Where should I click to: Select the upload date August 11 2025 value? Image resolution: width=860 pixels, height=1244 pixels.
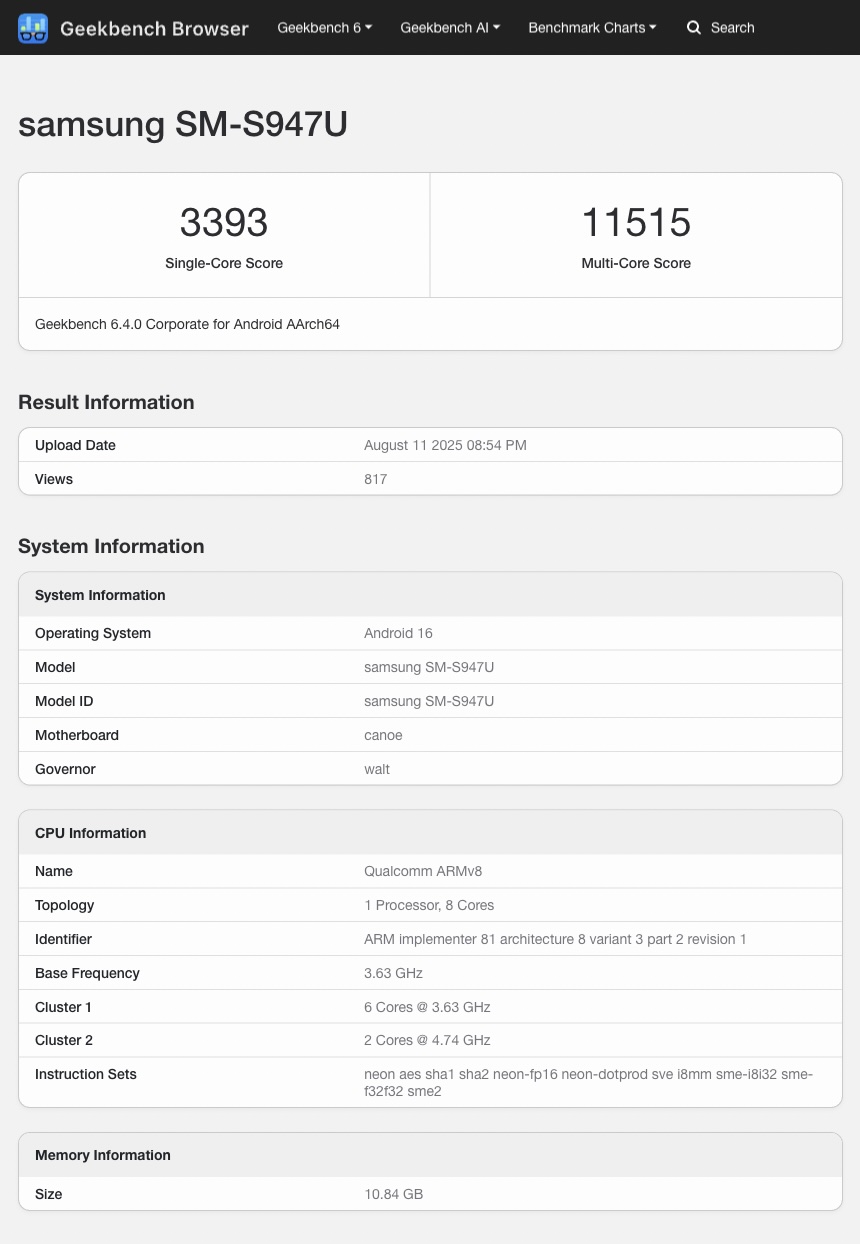(x=445, y=445)
